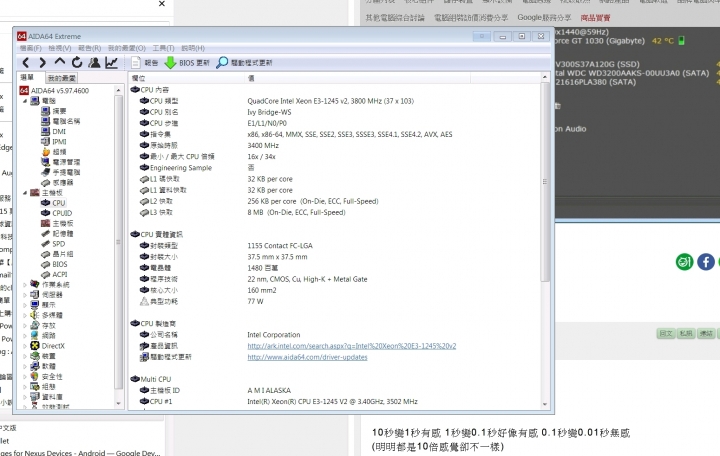This screenshot has width=720, height=456.
Task: Click the 'A M I ALASKA' motherboard ID value
Action: click(x=269, y=390)
